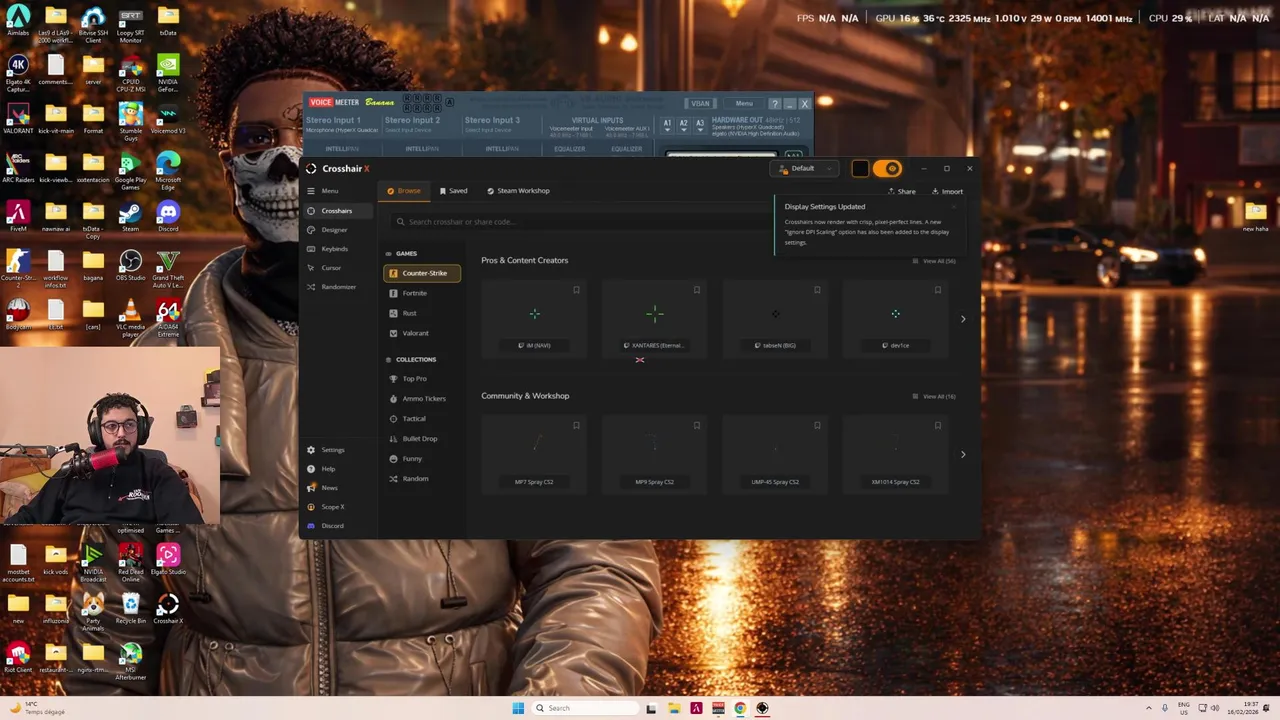Select the MP7 Spray CS2 crosshair card
The width and height of the screenshot is (1280, 720).
click(534, 455)
